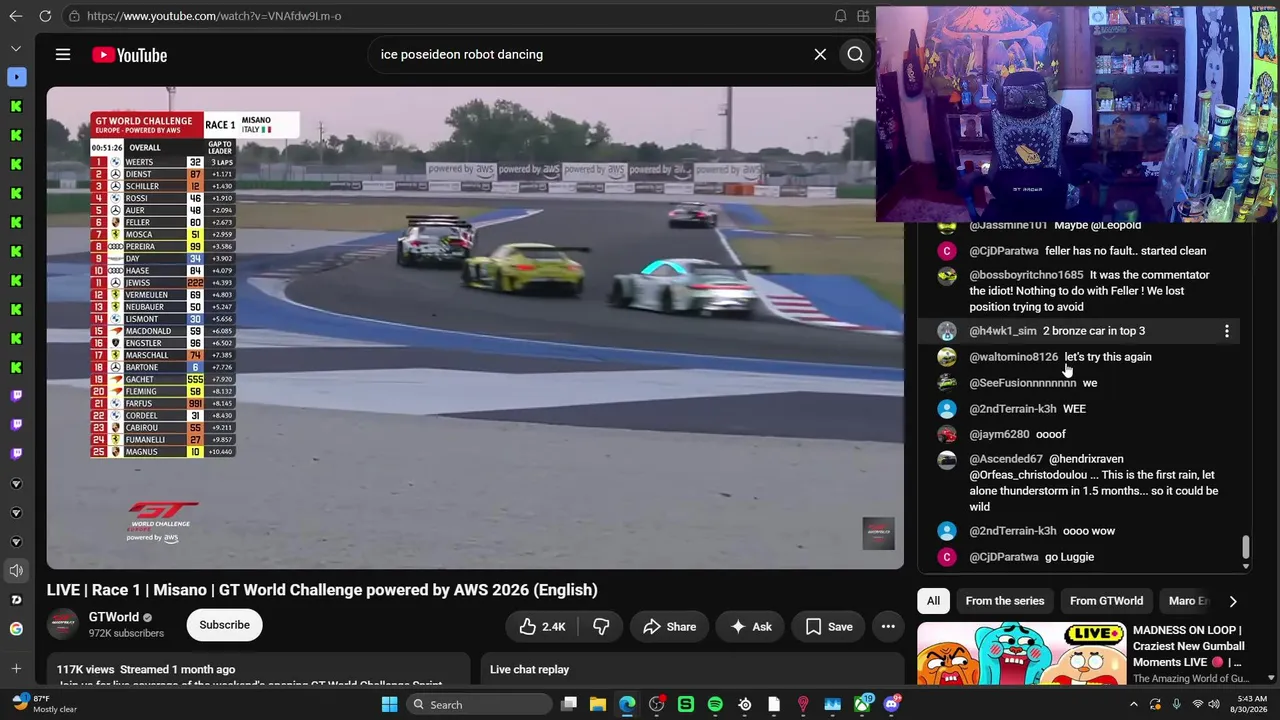The height and width of the screenshot is (720, 1280).
Task: Open the 'MADNESS ON LOOP' video title
Action: [1188, 646]
